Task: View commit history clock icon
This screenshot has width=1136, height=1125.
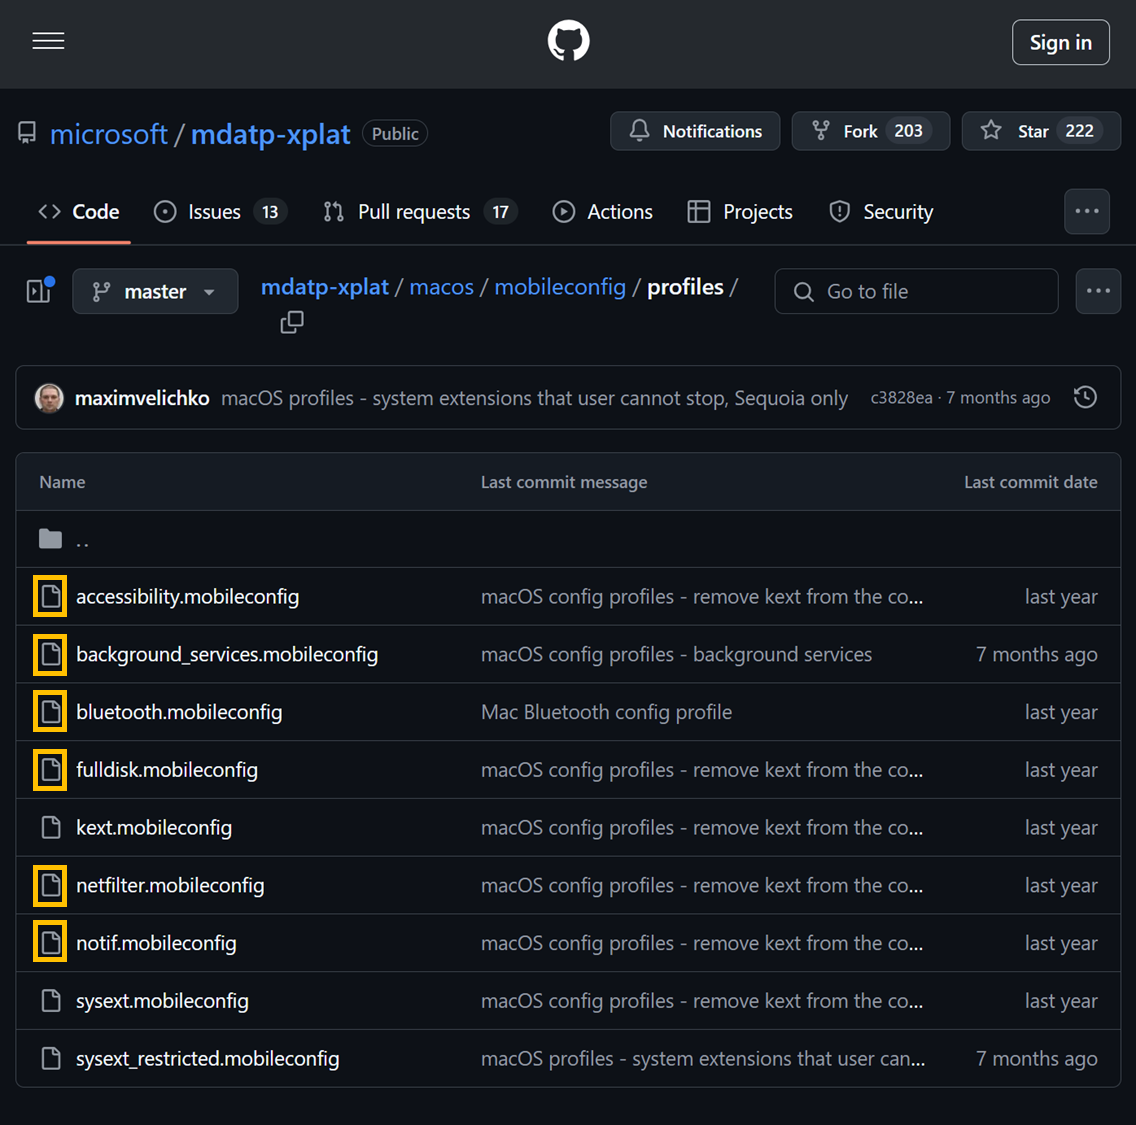Action: pyautogui.click(x=1085, y=398)
